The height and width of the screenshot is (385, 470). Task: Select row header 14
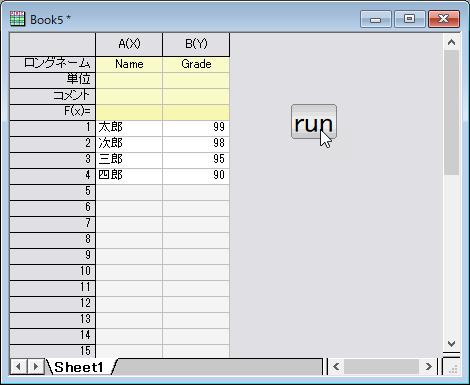53,336
